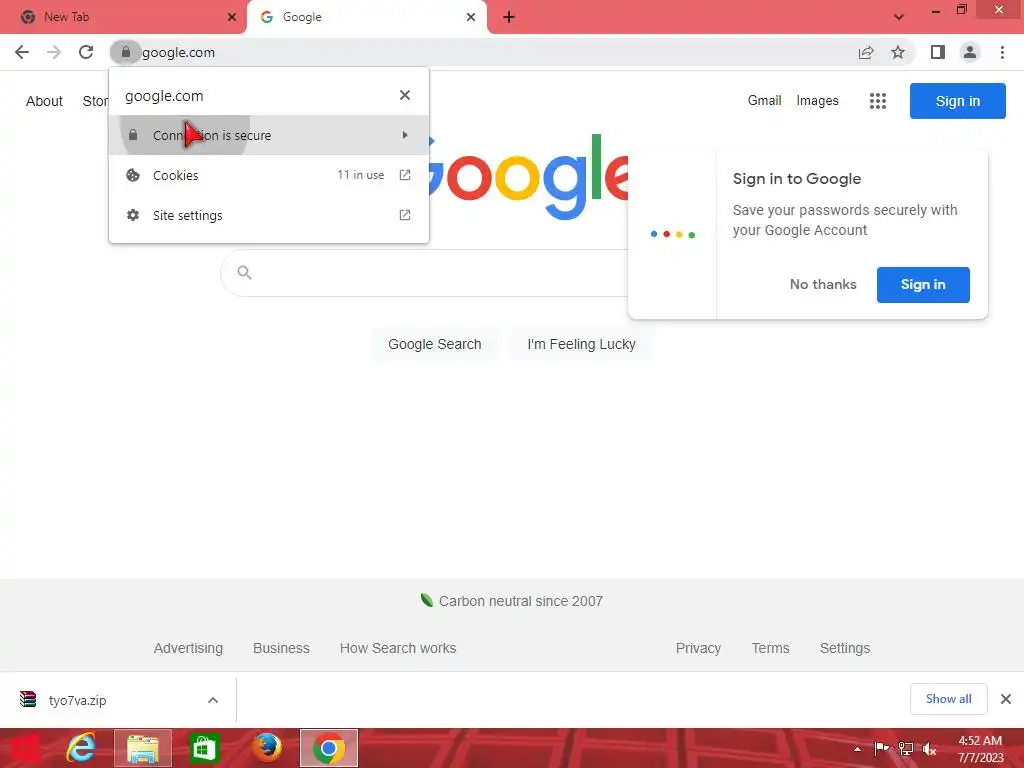Open the side panel icon
This screenshot has width=1024, height=768.
click(938, 52)
